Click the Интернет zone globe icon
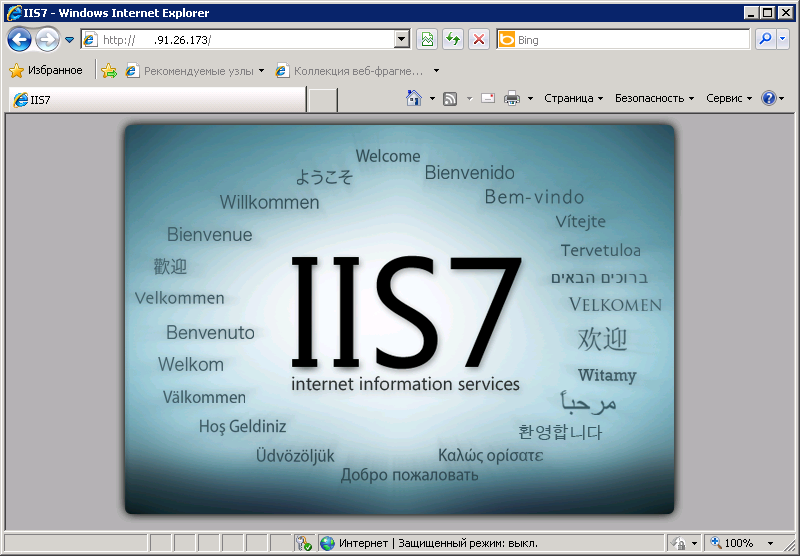The image size is (800, 556). point(327,543)
